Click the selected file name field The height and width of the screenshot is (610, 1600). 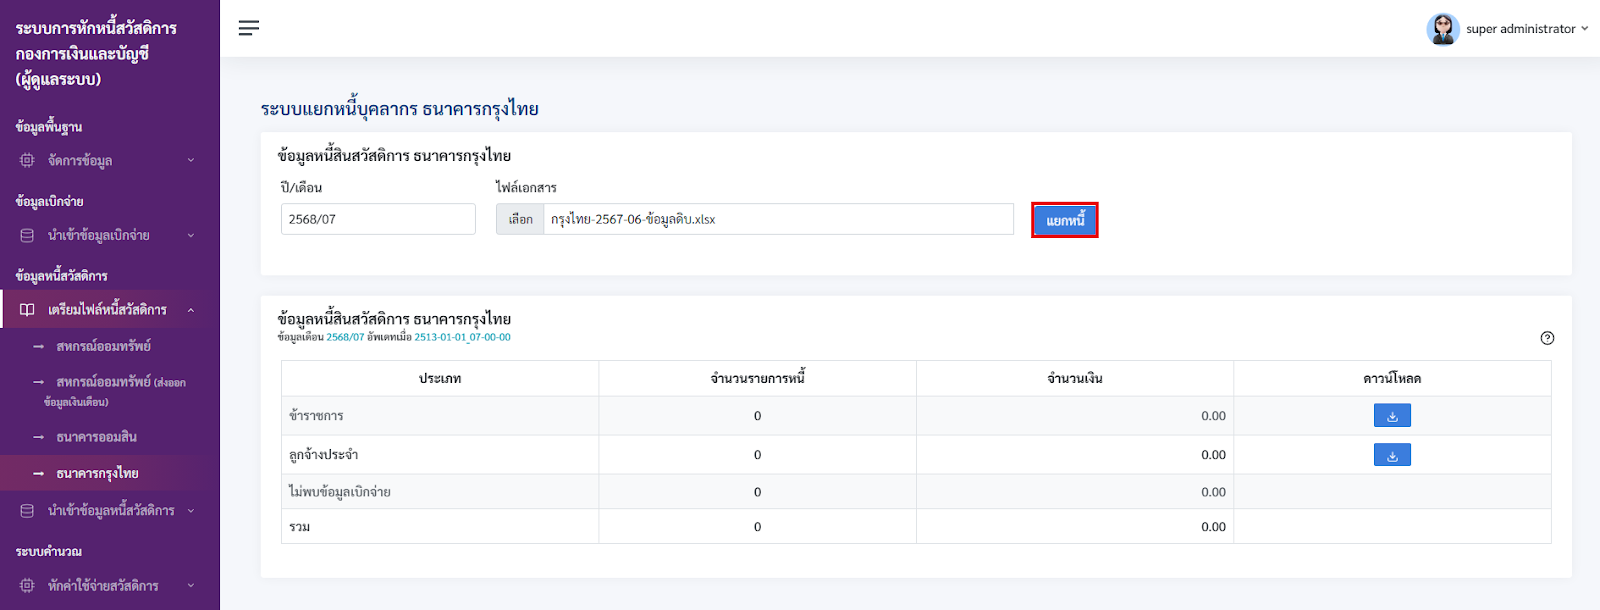[x=778, y=219]
